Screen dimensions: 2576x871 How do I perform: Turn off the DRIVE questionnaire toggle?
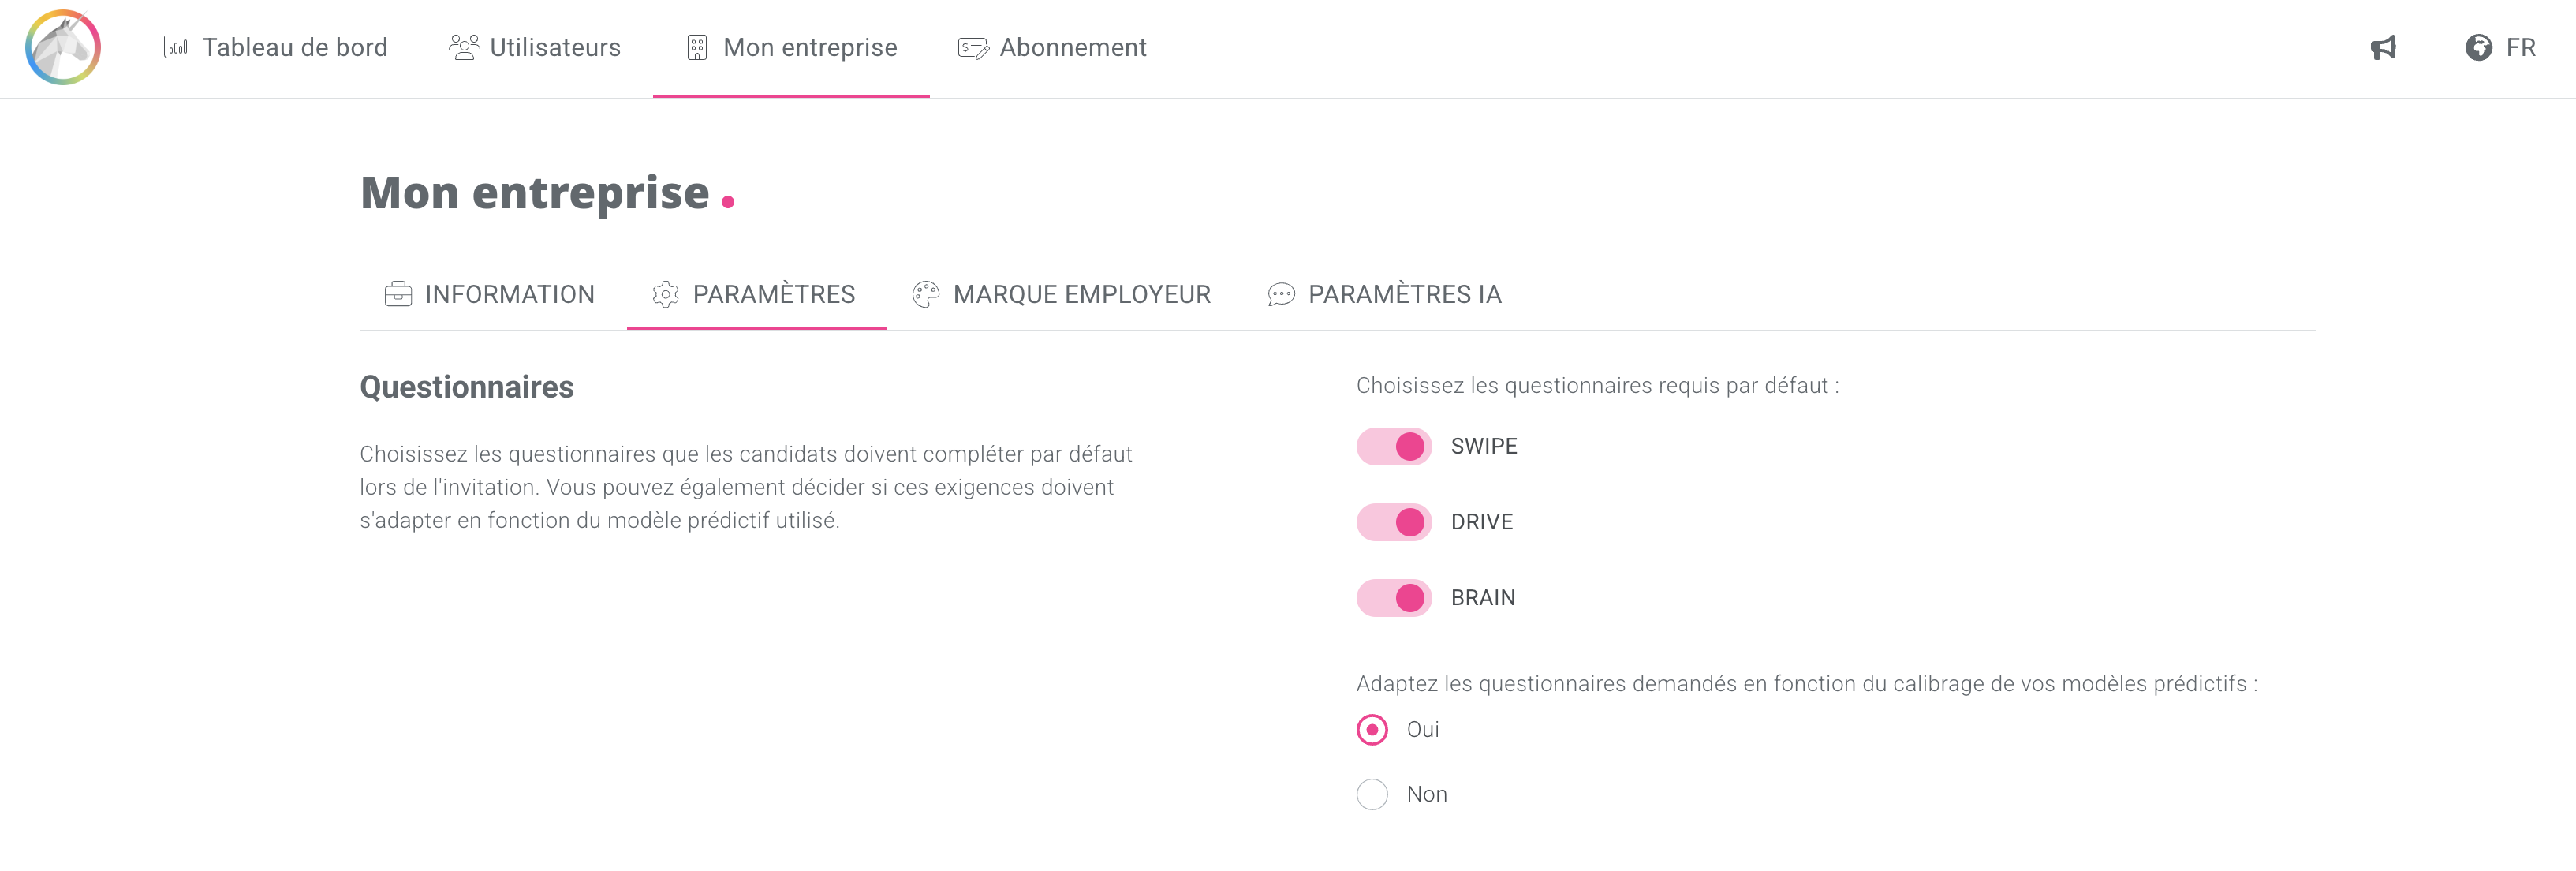[1394, 522]
